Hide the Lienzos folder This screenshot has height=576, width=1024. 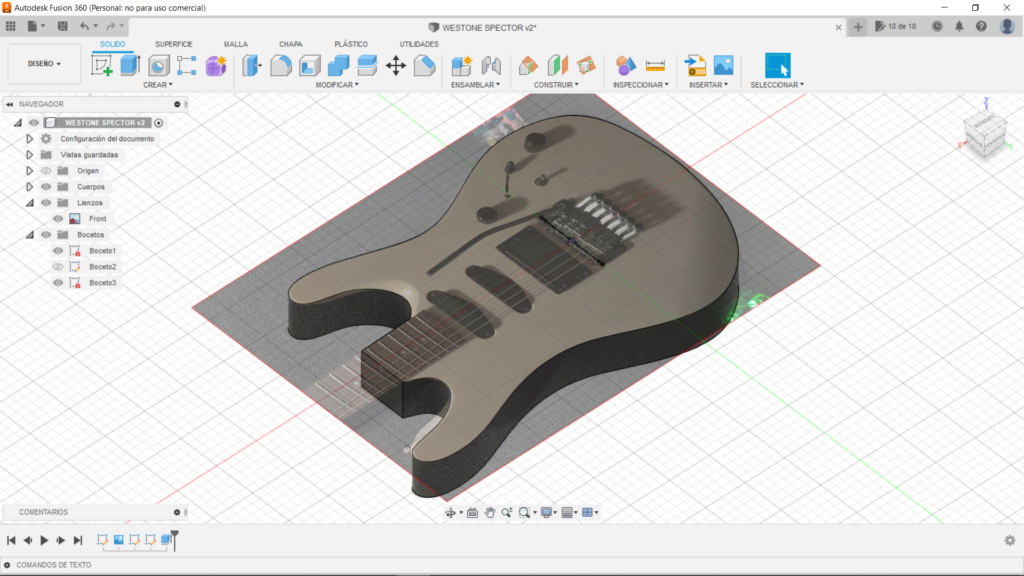point(46,203)
